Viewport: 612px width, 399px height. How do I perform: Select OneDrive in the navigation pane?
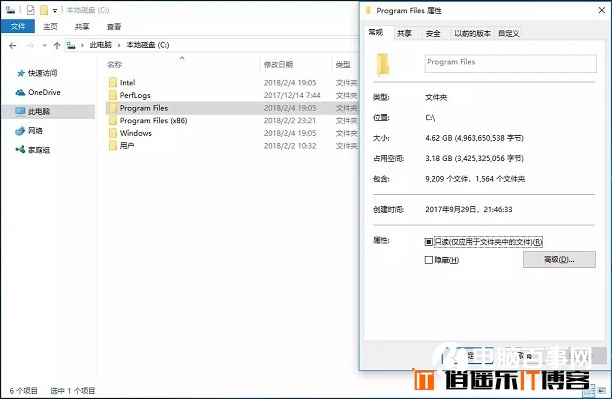coord(38,92)
